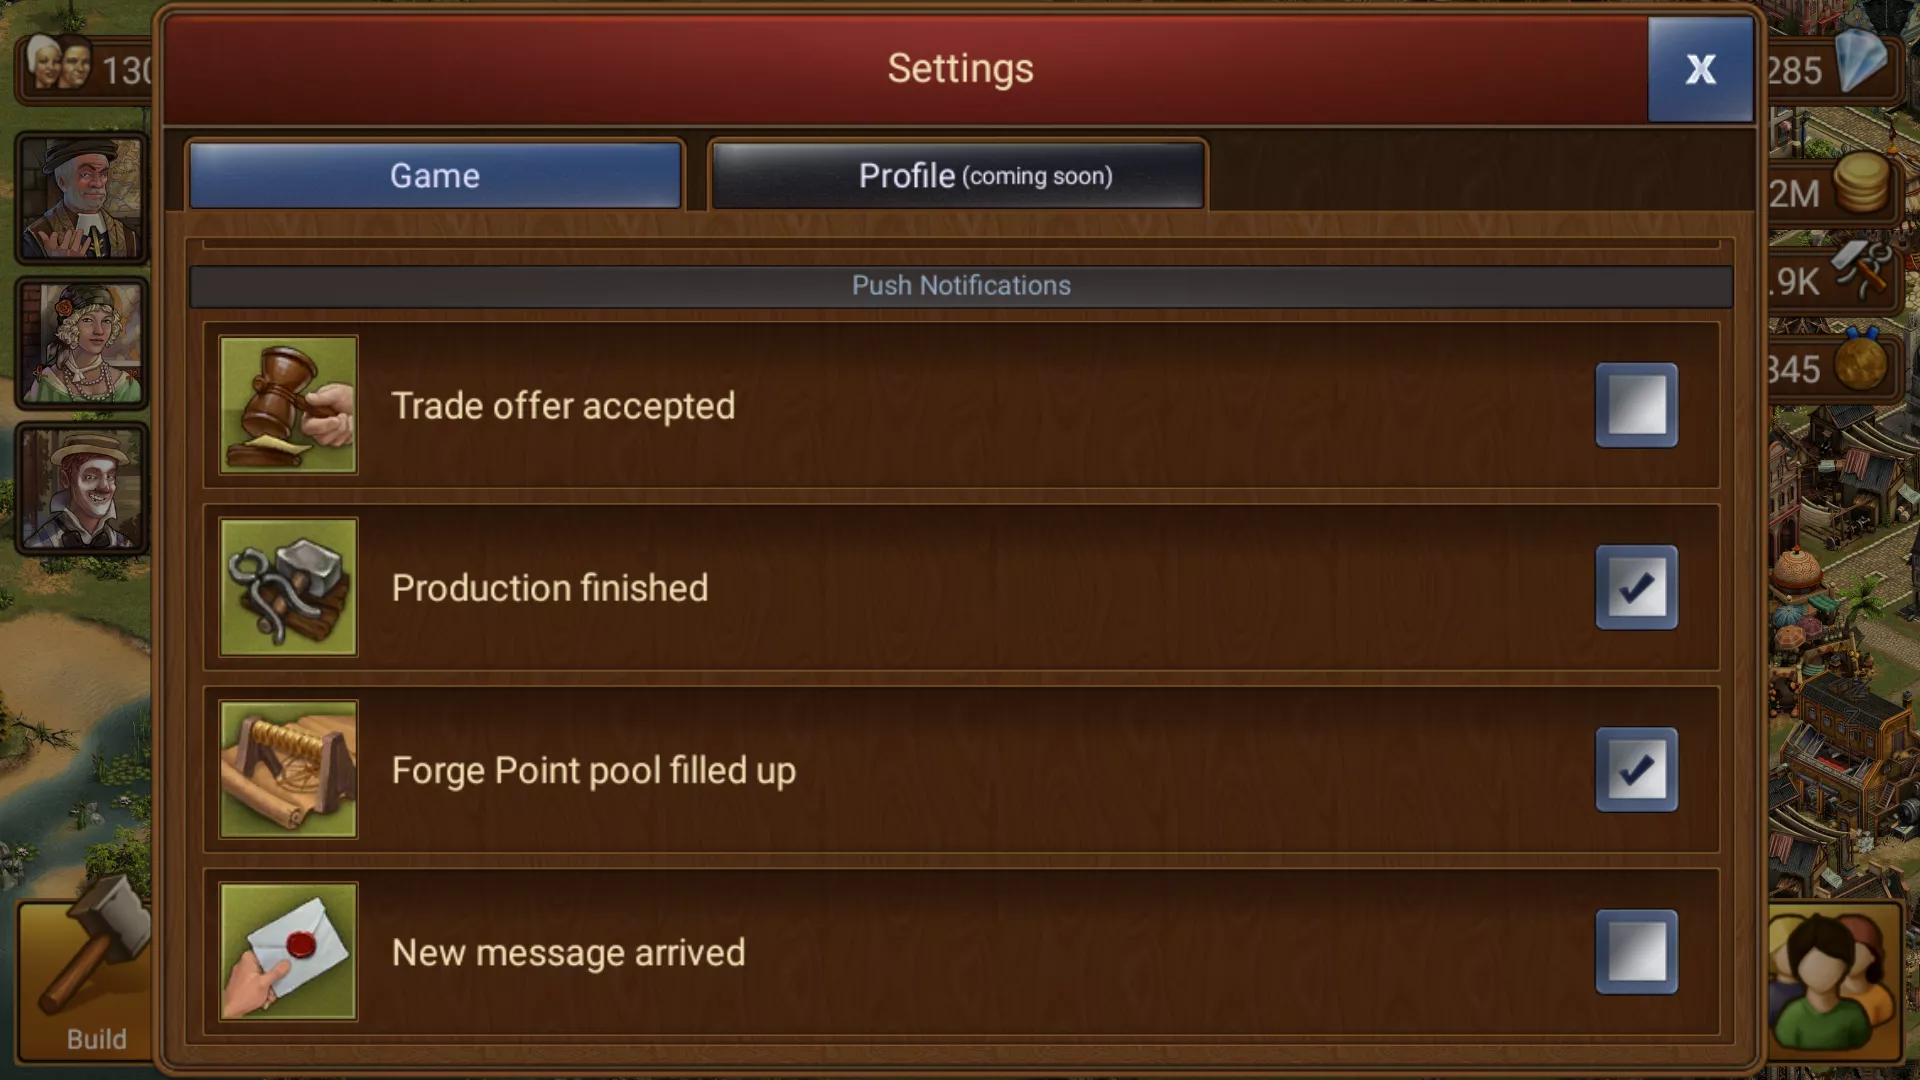Switch to the Game tab
1920x1080 pixels.
(435, 175)
